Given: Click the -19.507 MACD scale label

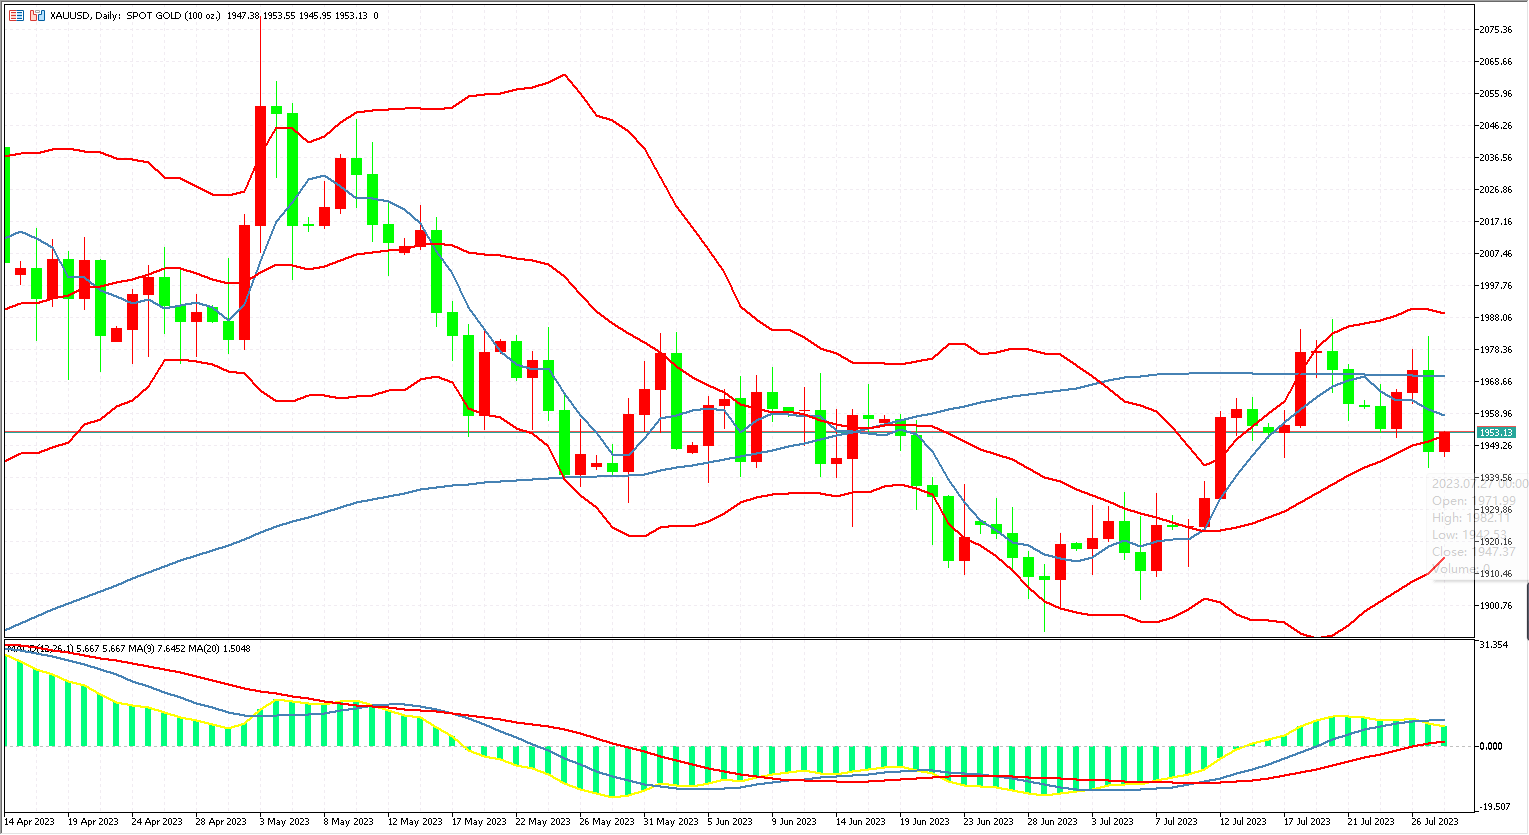Looking at the screenshot, I should click(x=1495, y=806).
